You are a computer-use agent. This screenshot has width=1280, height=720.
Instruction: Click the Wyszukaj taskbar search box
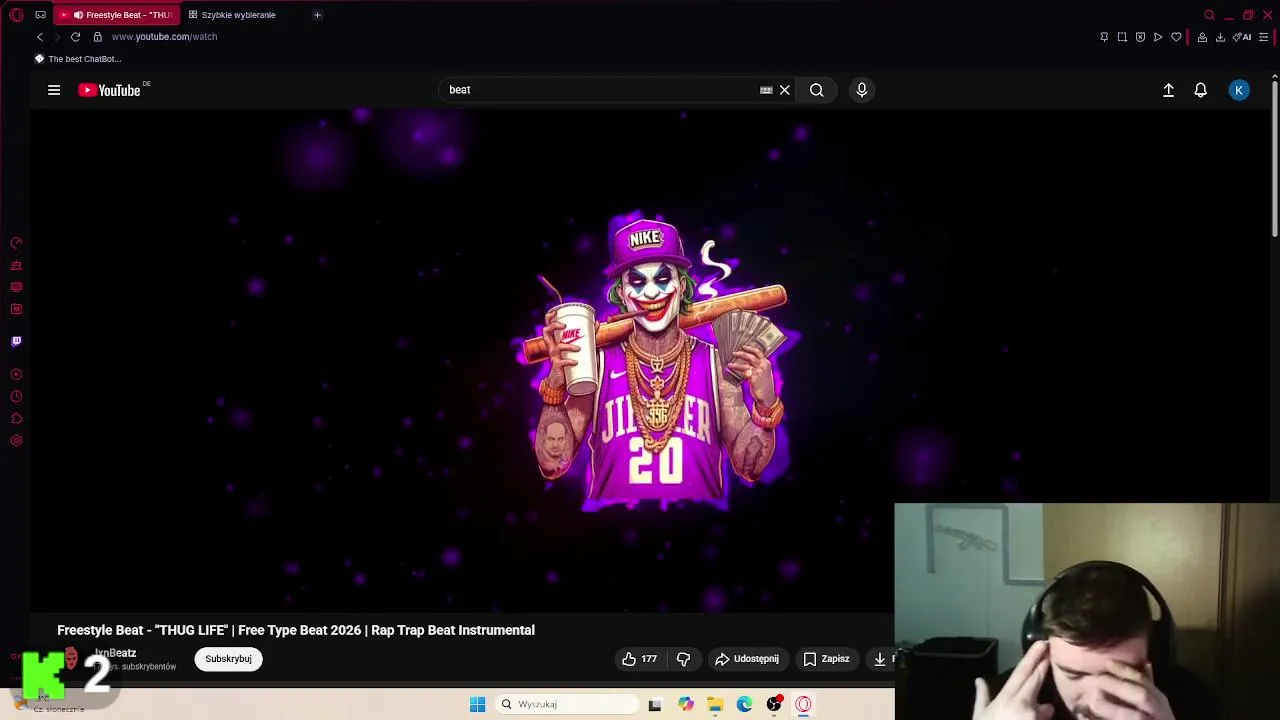[567, 704]
